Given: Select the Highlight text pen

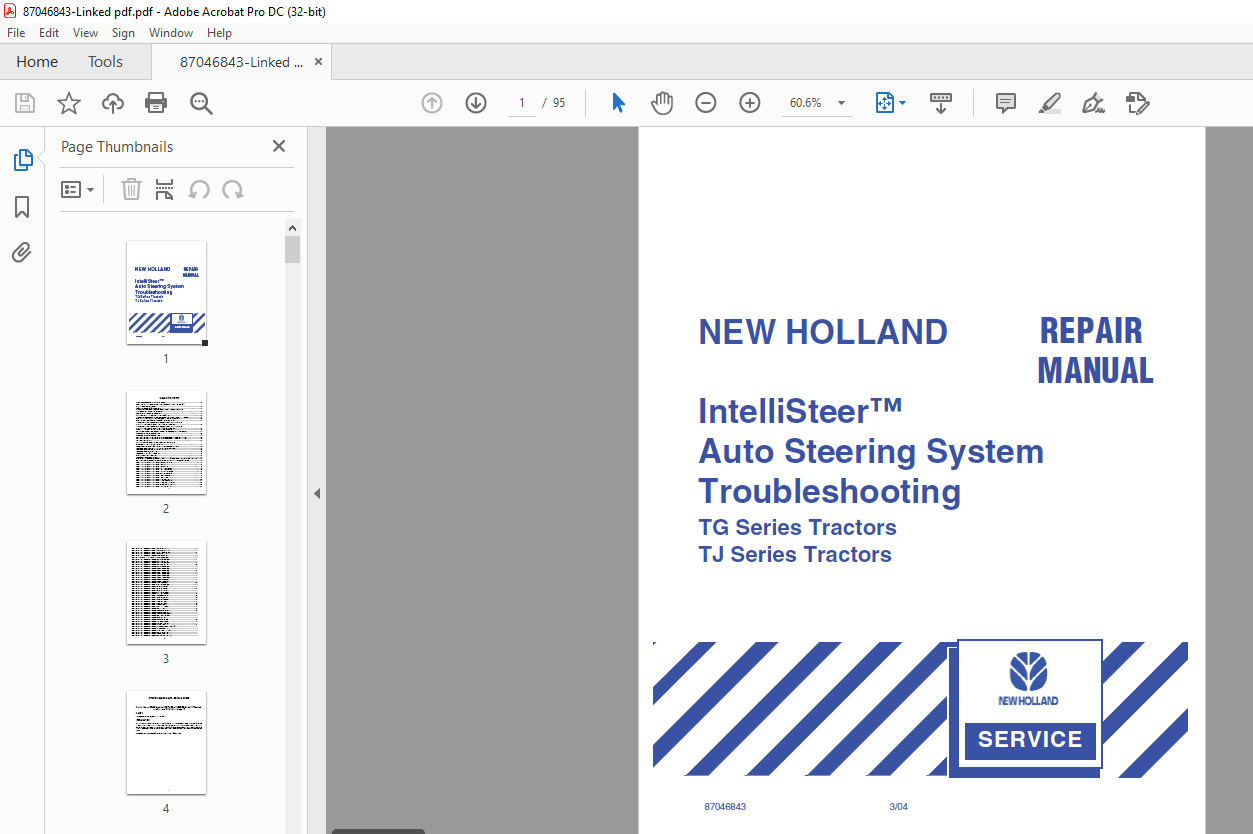Looking at the screenshot, I should [x=1049, y=103].
